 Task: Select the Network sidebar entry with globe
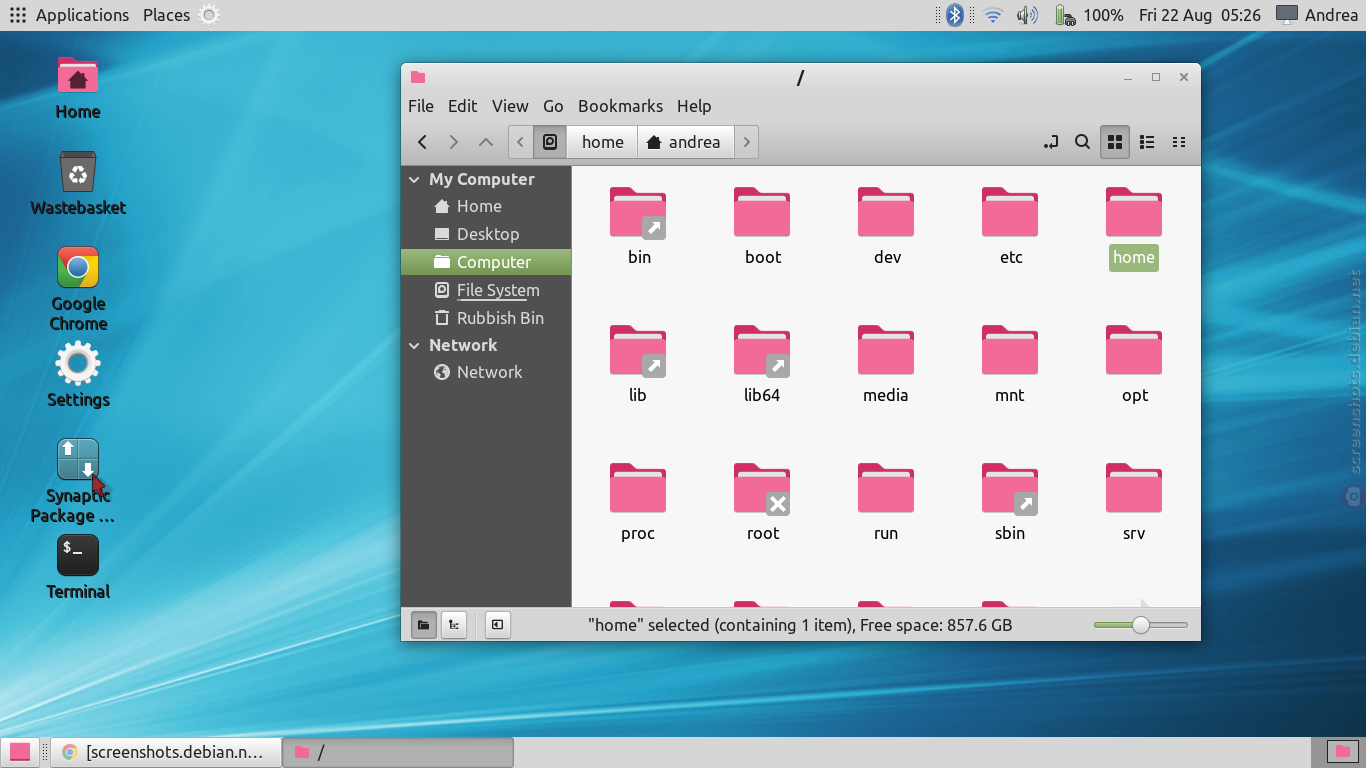486,372
